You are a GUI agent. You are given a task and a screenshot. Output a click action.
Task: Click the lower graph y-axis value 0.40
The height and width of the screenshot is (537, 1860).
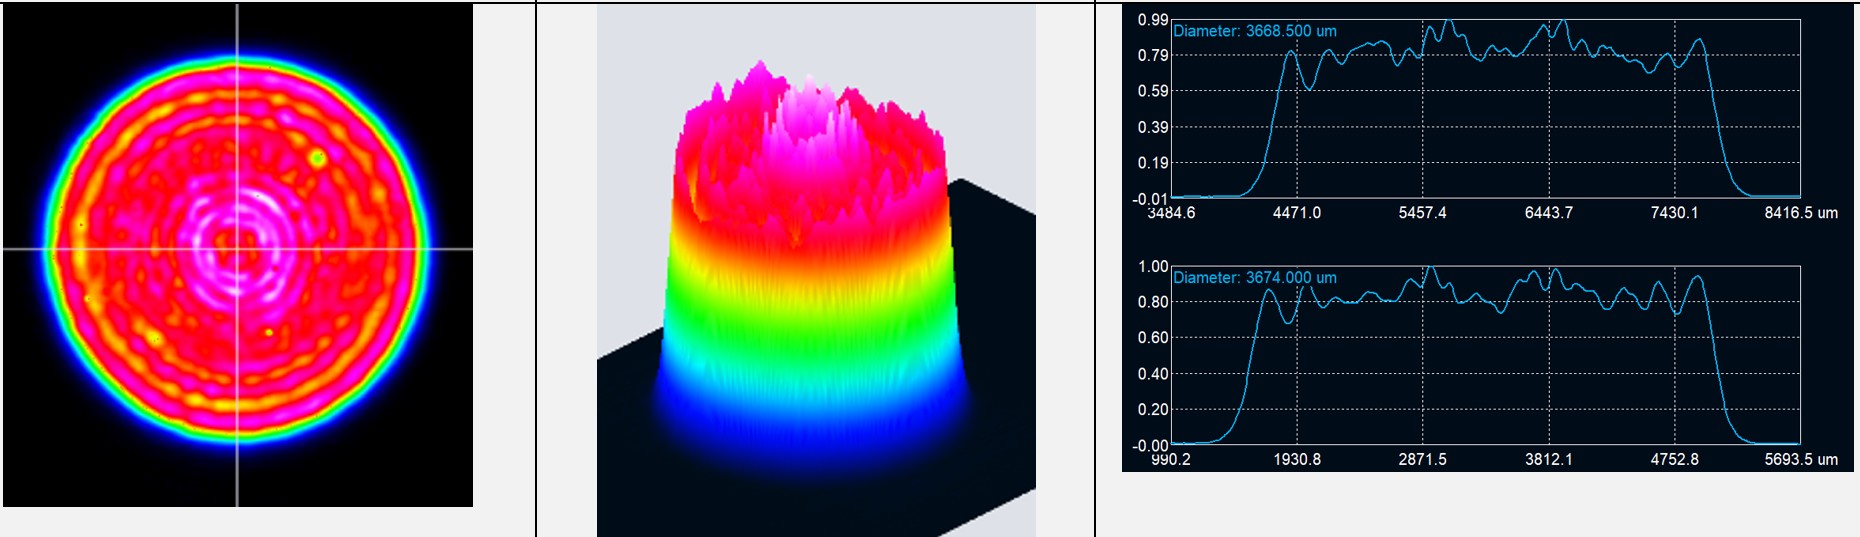click(x=1153, y=374)
